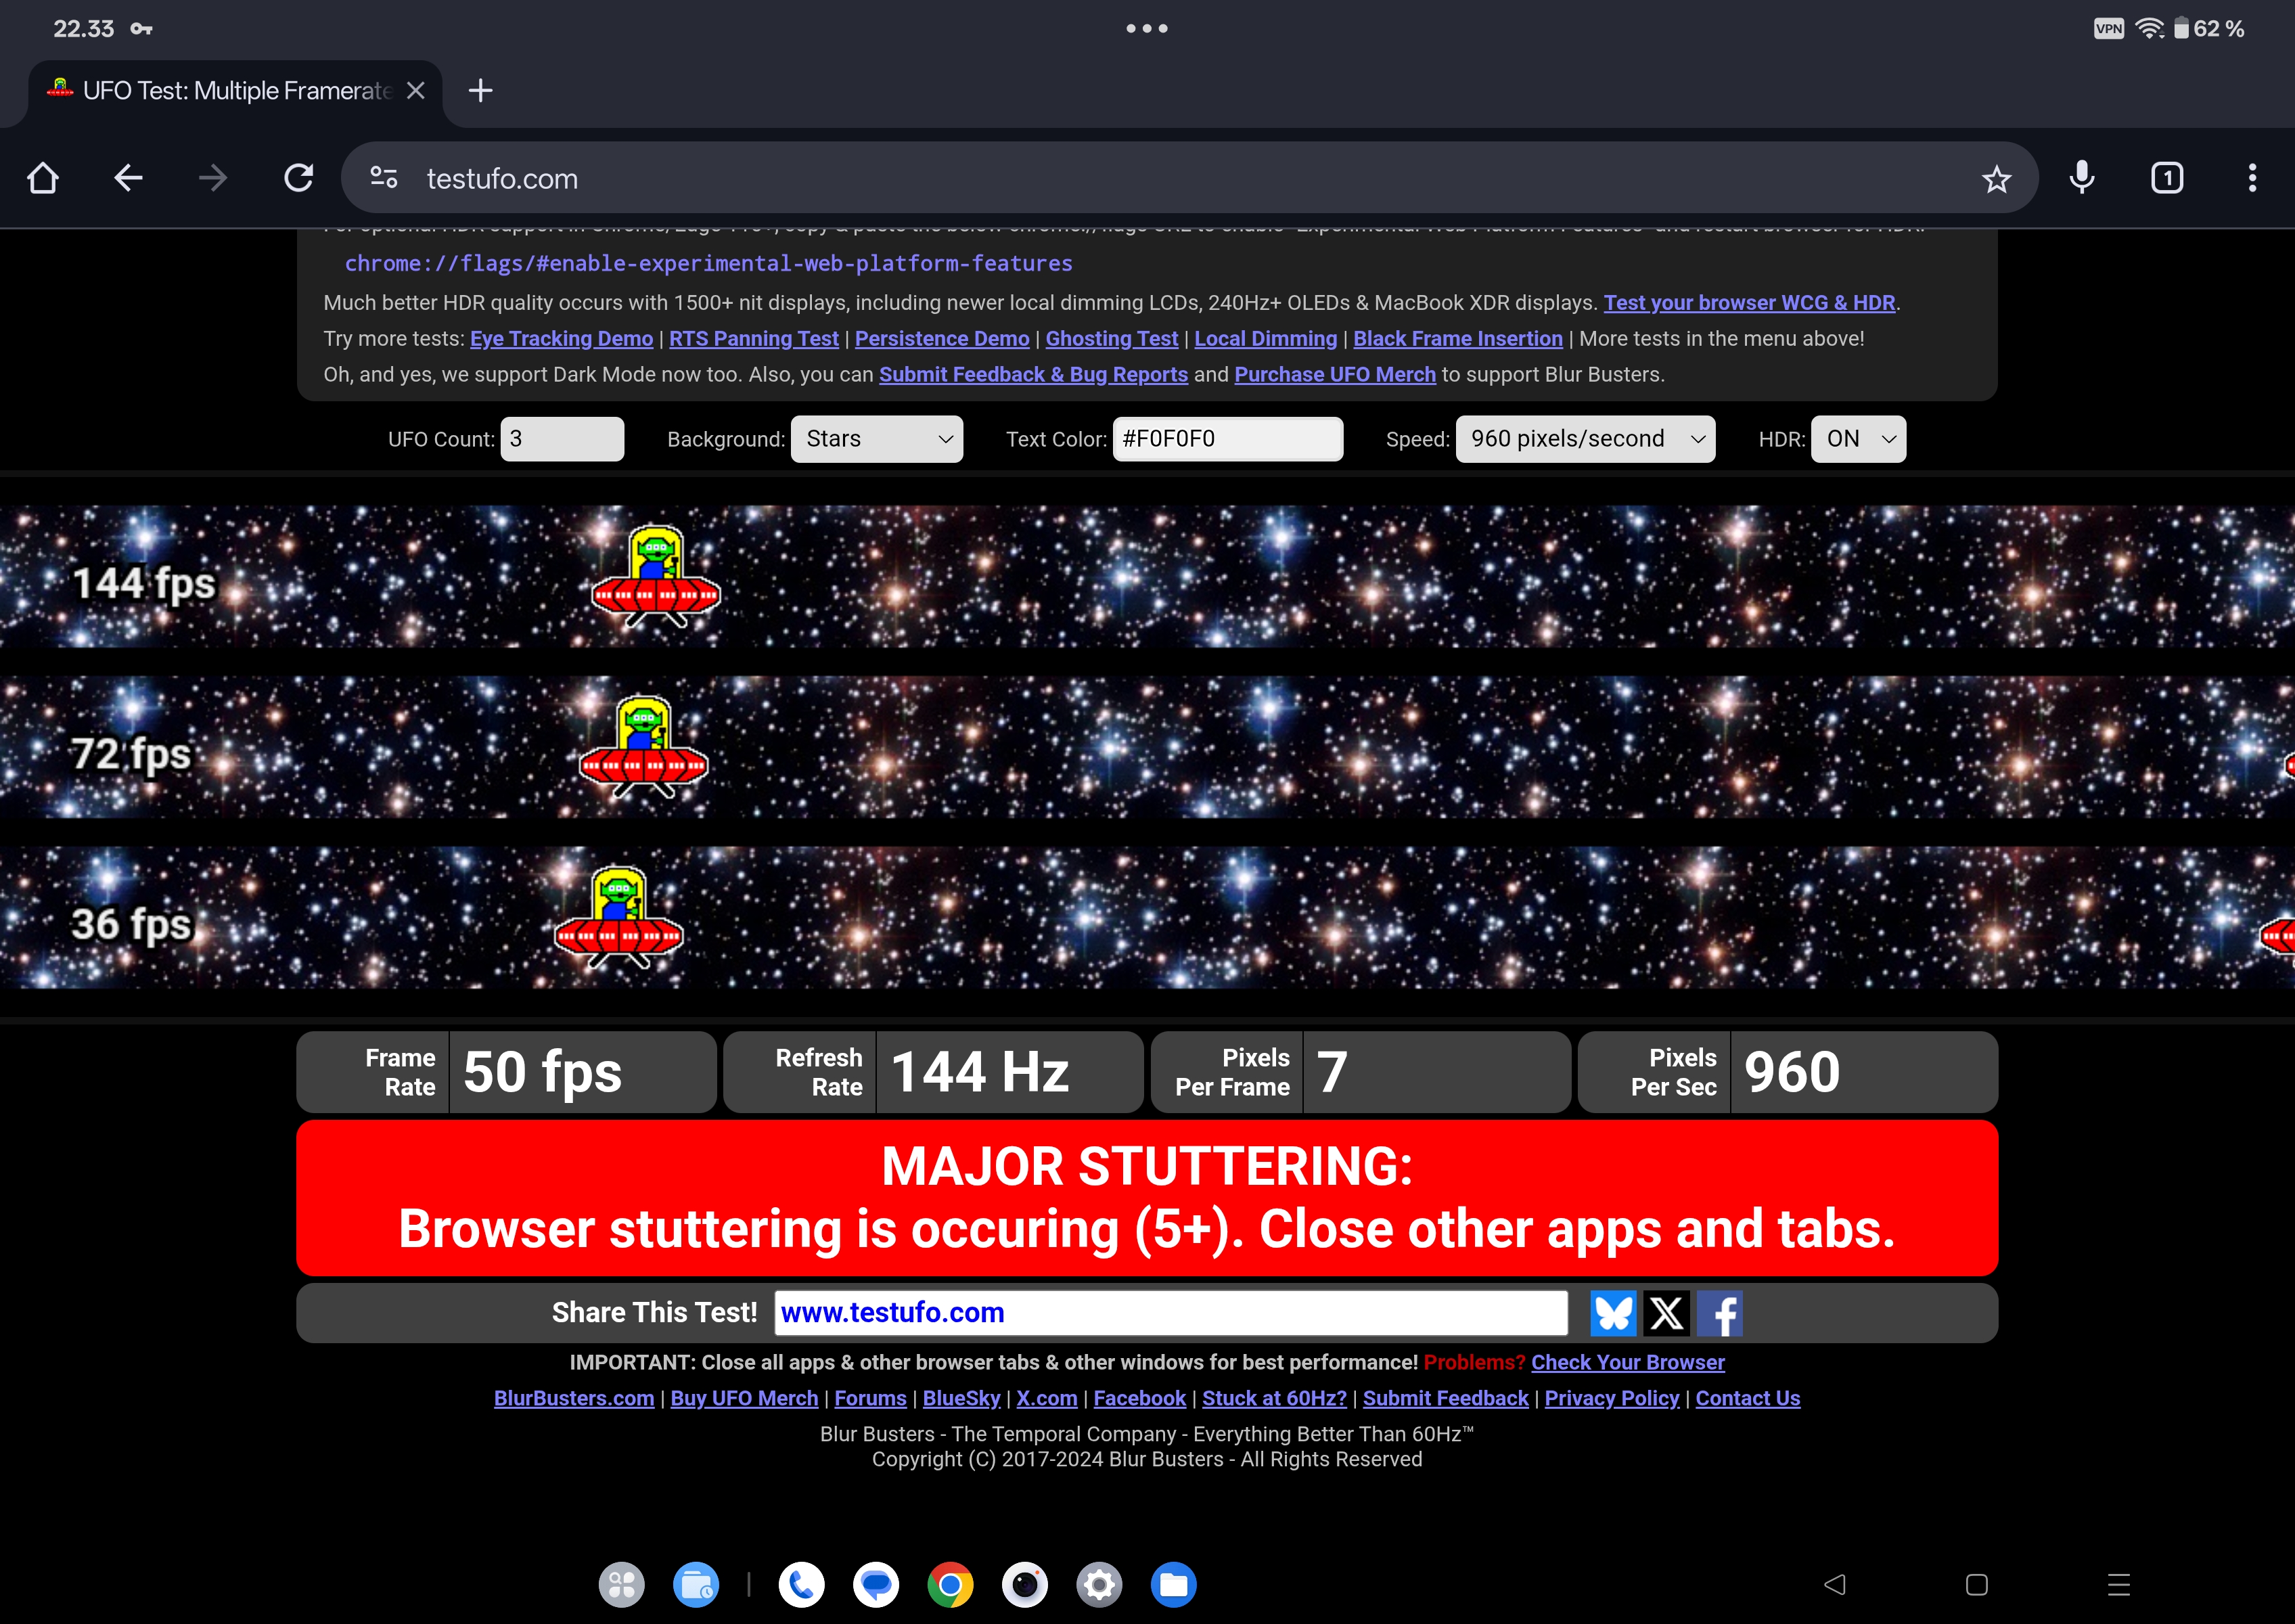Click the UFO Count input field
The width and height of the screenshot is (2295, 1624).
pos(562,439)
